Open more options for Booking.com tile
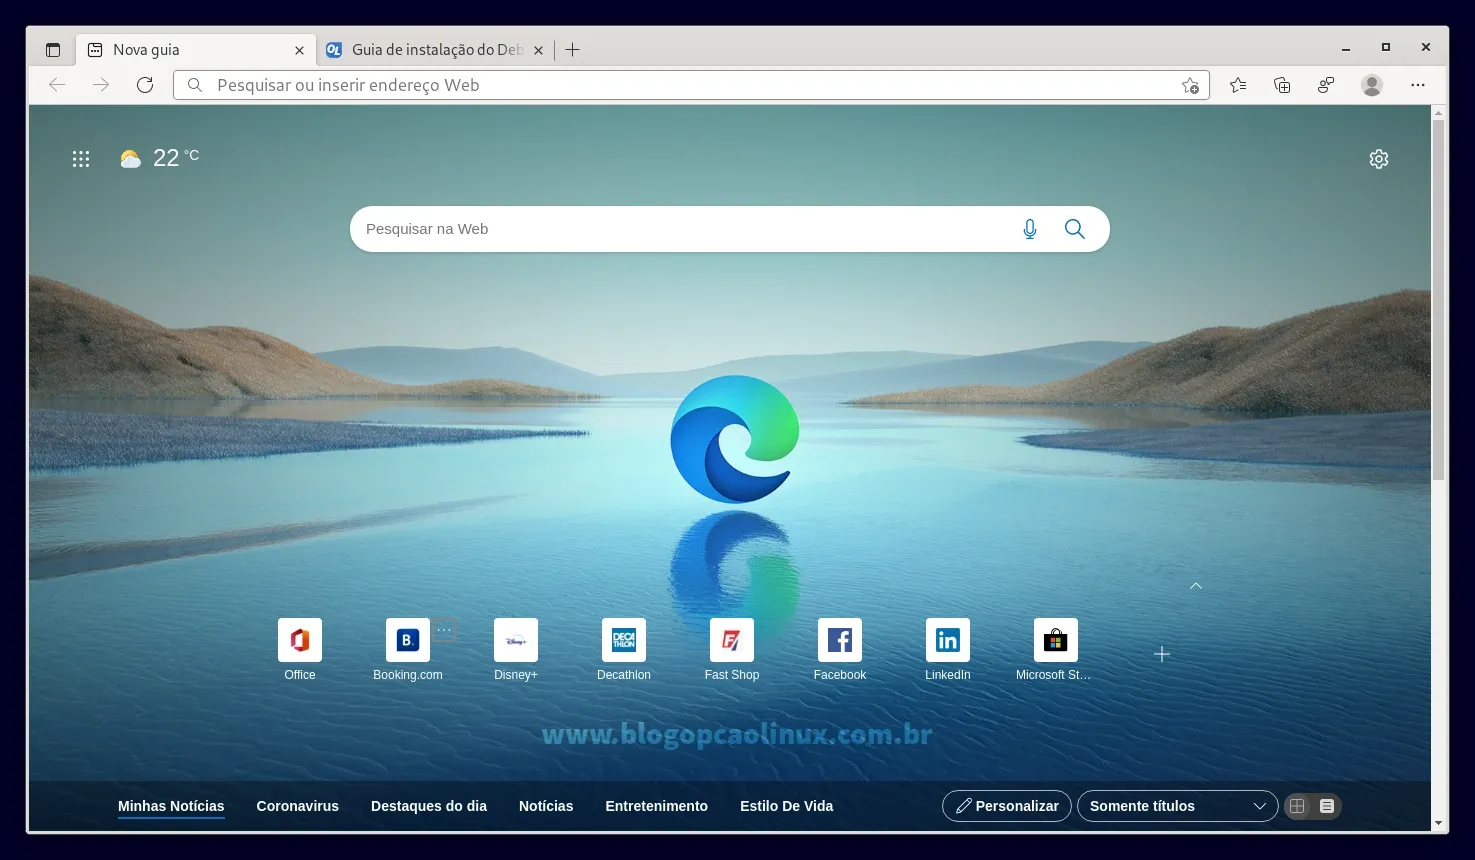This screenshot has width=1475, height=860. (444, 630)
